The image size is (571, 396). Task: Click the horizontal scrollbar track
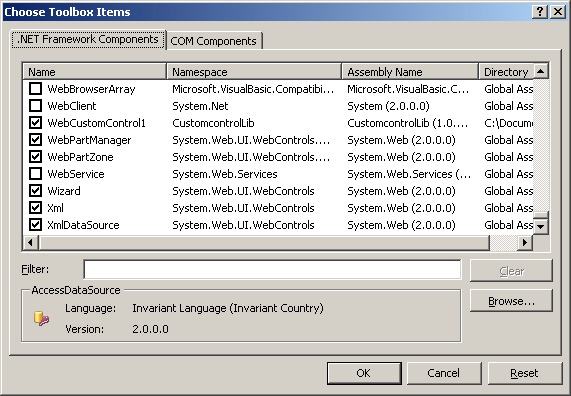[503, 243]
